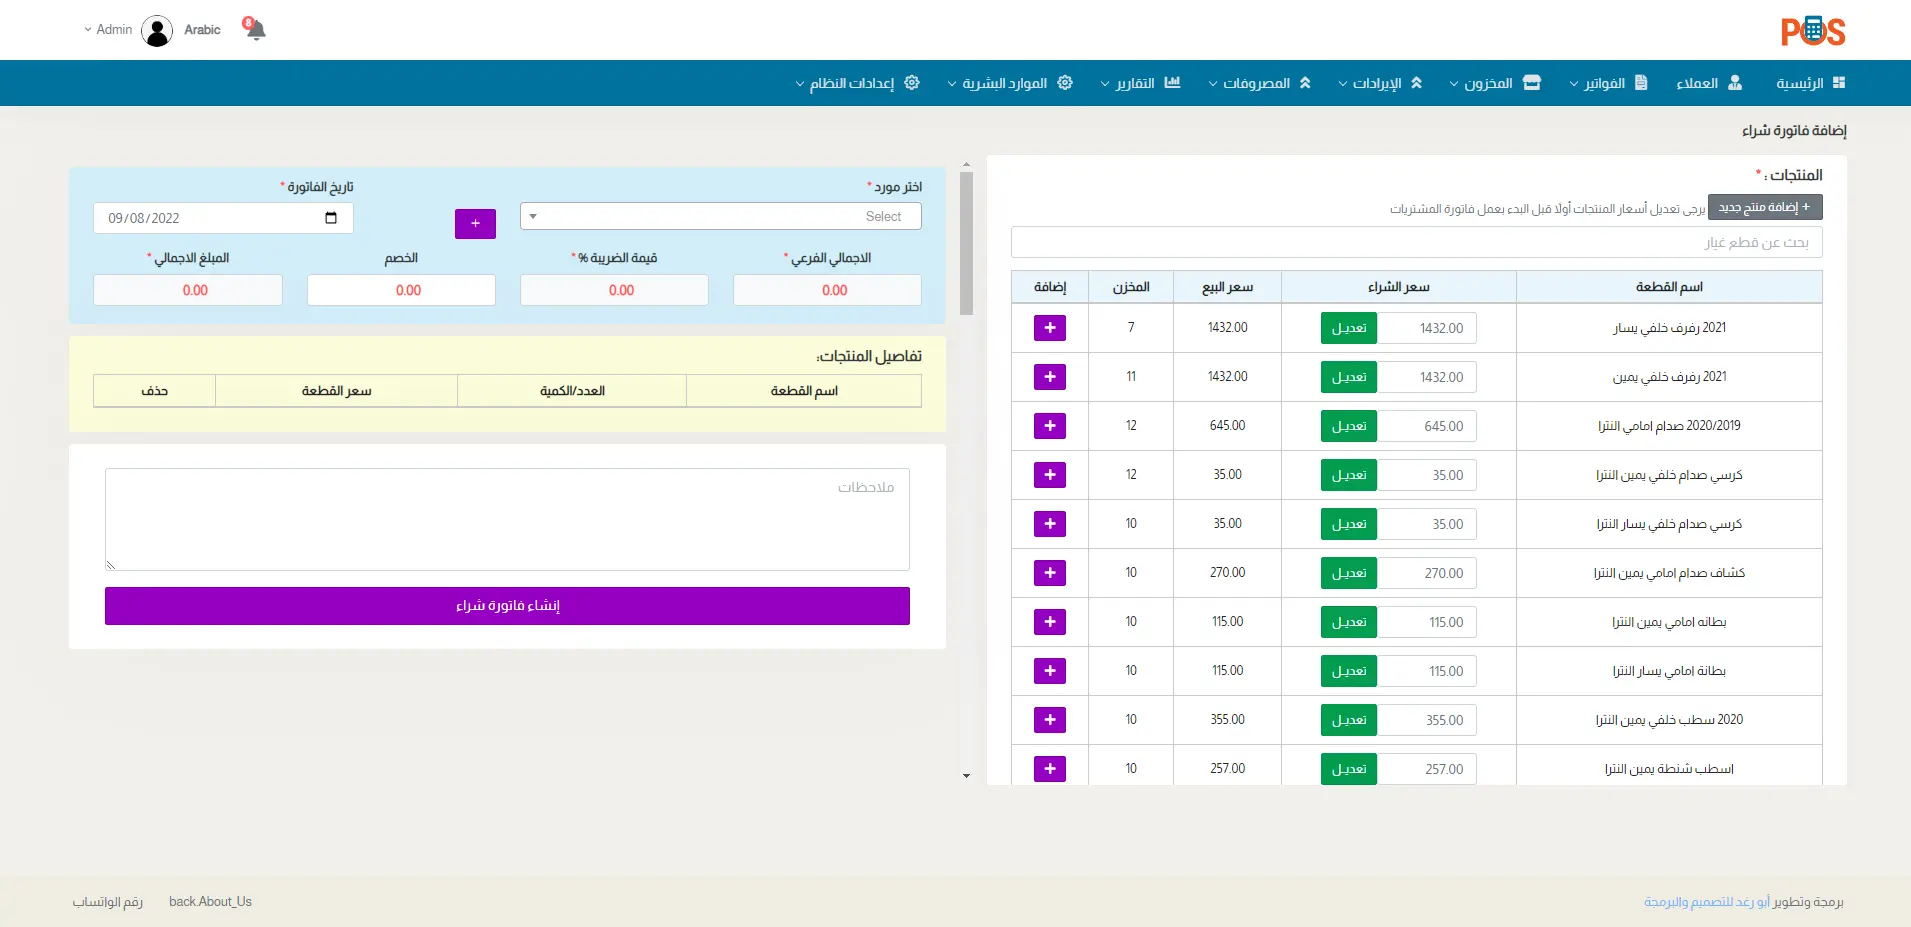
Task: Add 2020/2019 صدام امامي النترا with plus icon
Action: click(1049, 426)
